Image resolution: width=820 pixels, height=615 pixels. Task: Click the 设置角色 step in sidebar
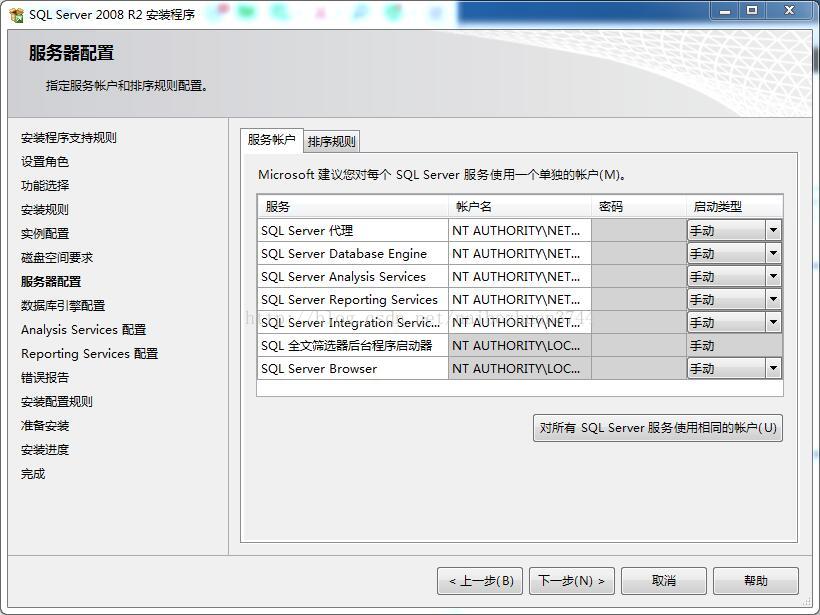(x=44, y=162)
